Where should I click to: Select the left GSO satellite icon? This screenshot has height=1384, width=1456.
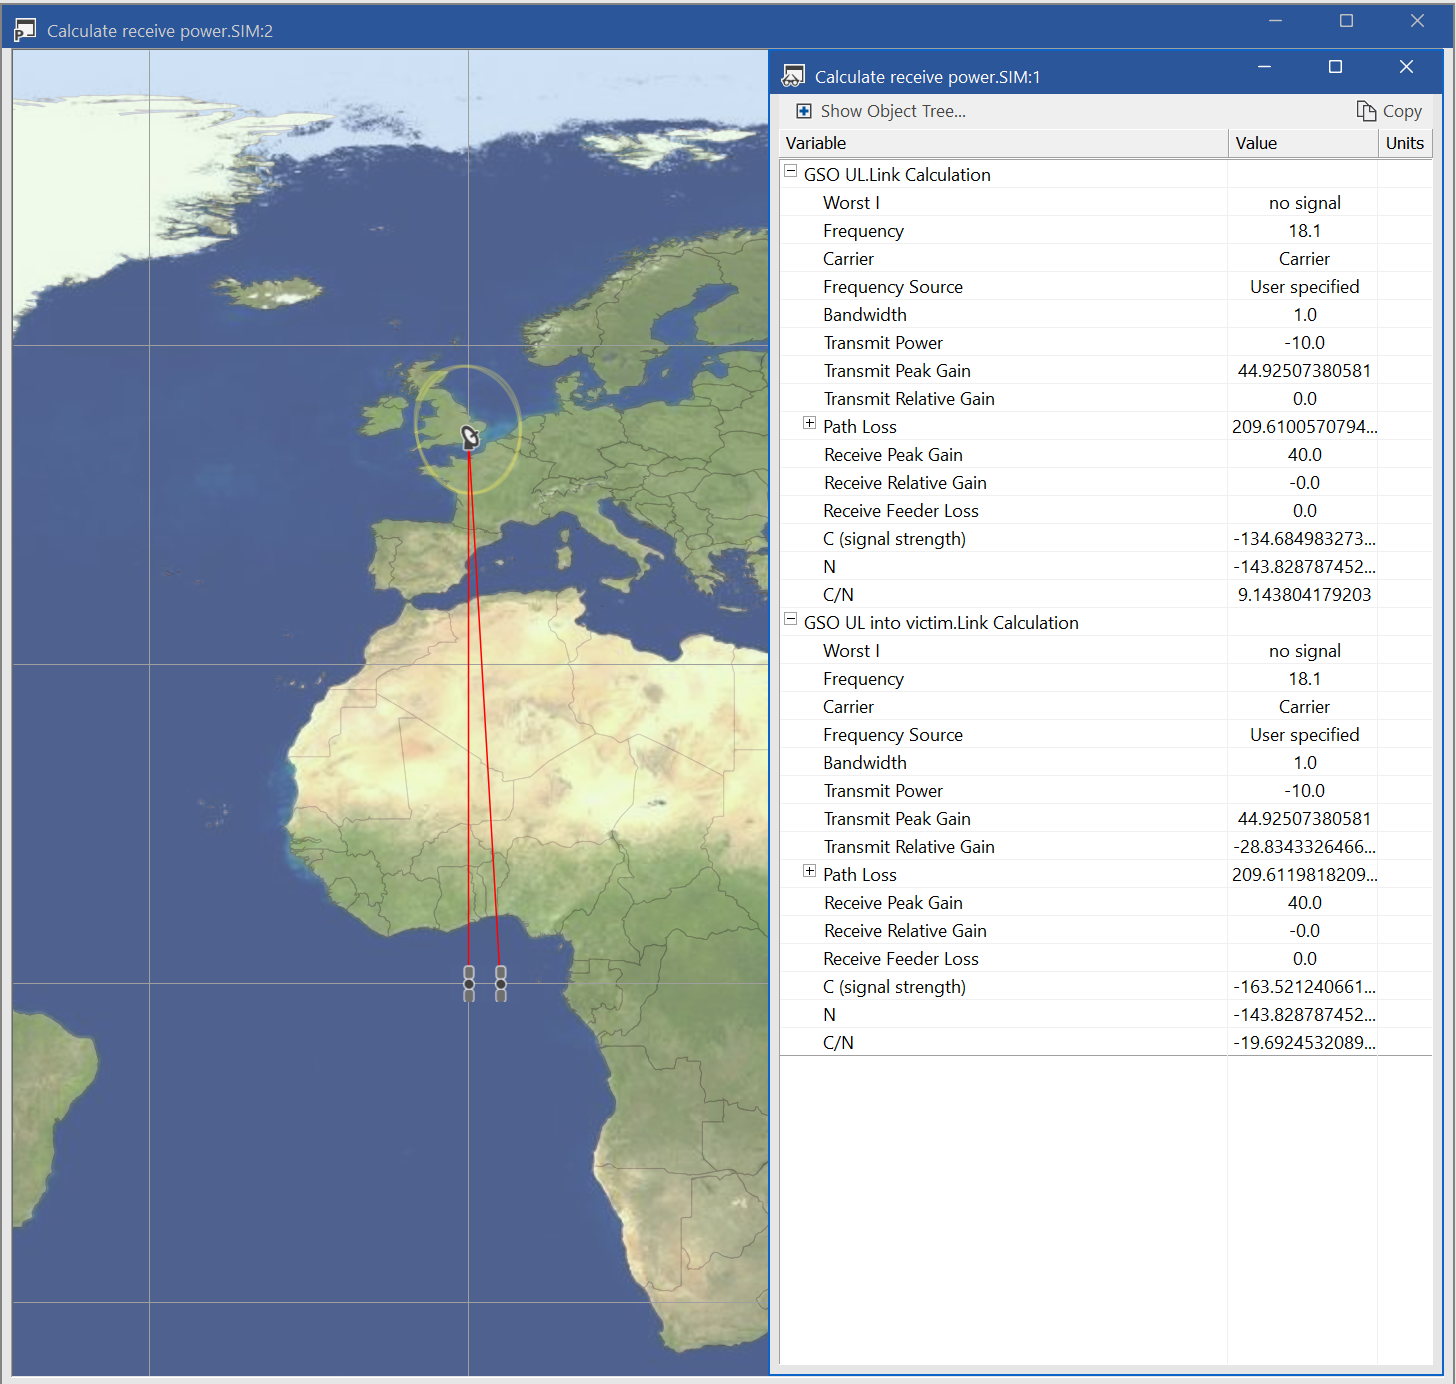click(469, 983)
